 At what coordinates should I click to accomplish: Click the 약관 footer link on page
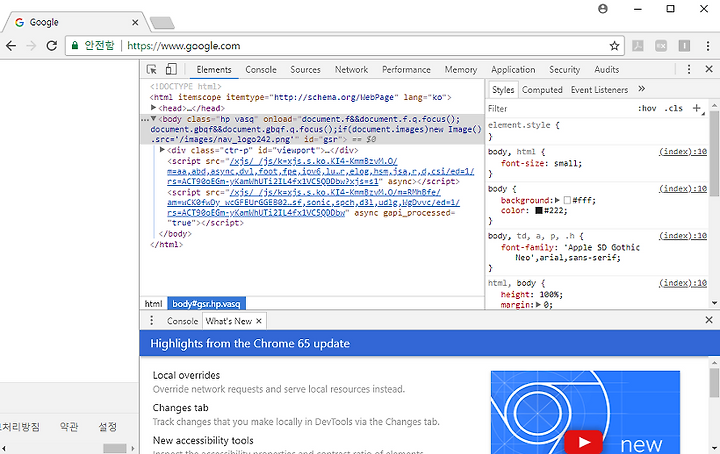69,427
